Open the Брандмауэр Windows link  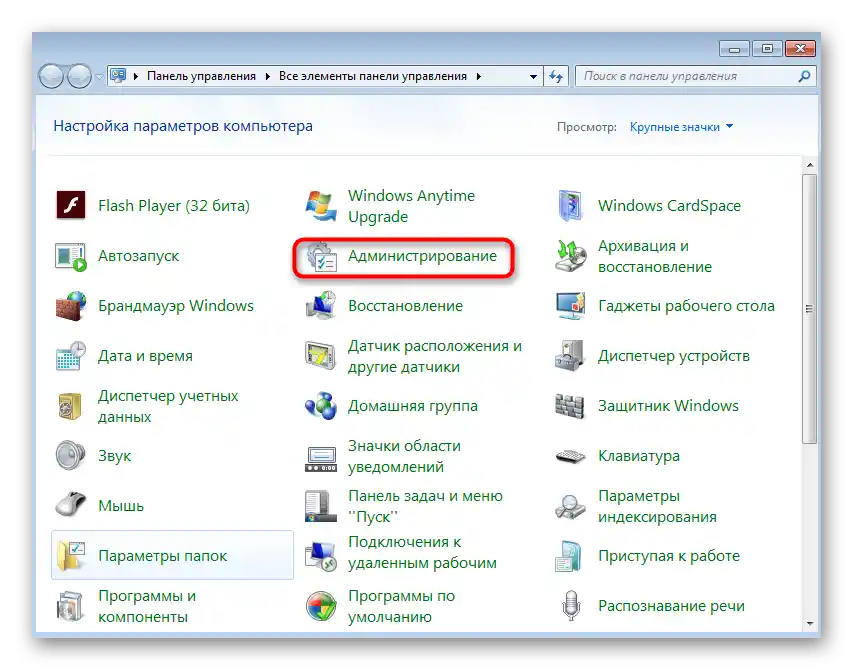click(176, 306)
